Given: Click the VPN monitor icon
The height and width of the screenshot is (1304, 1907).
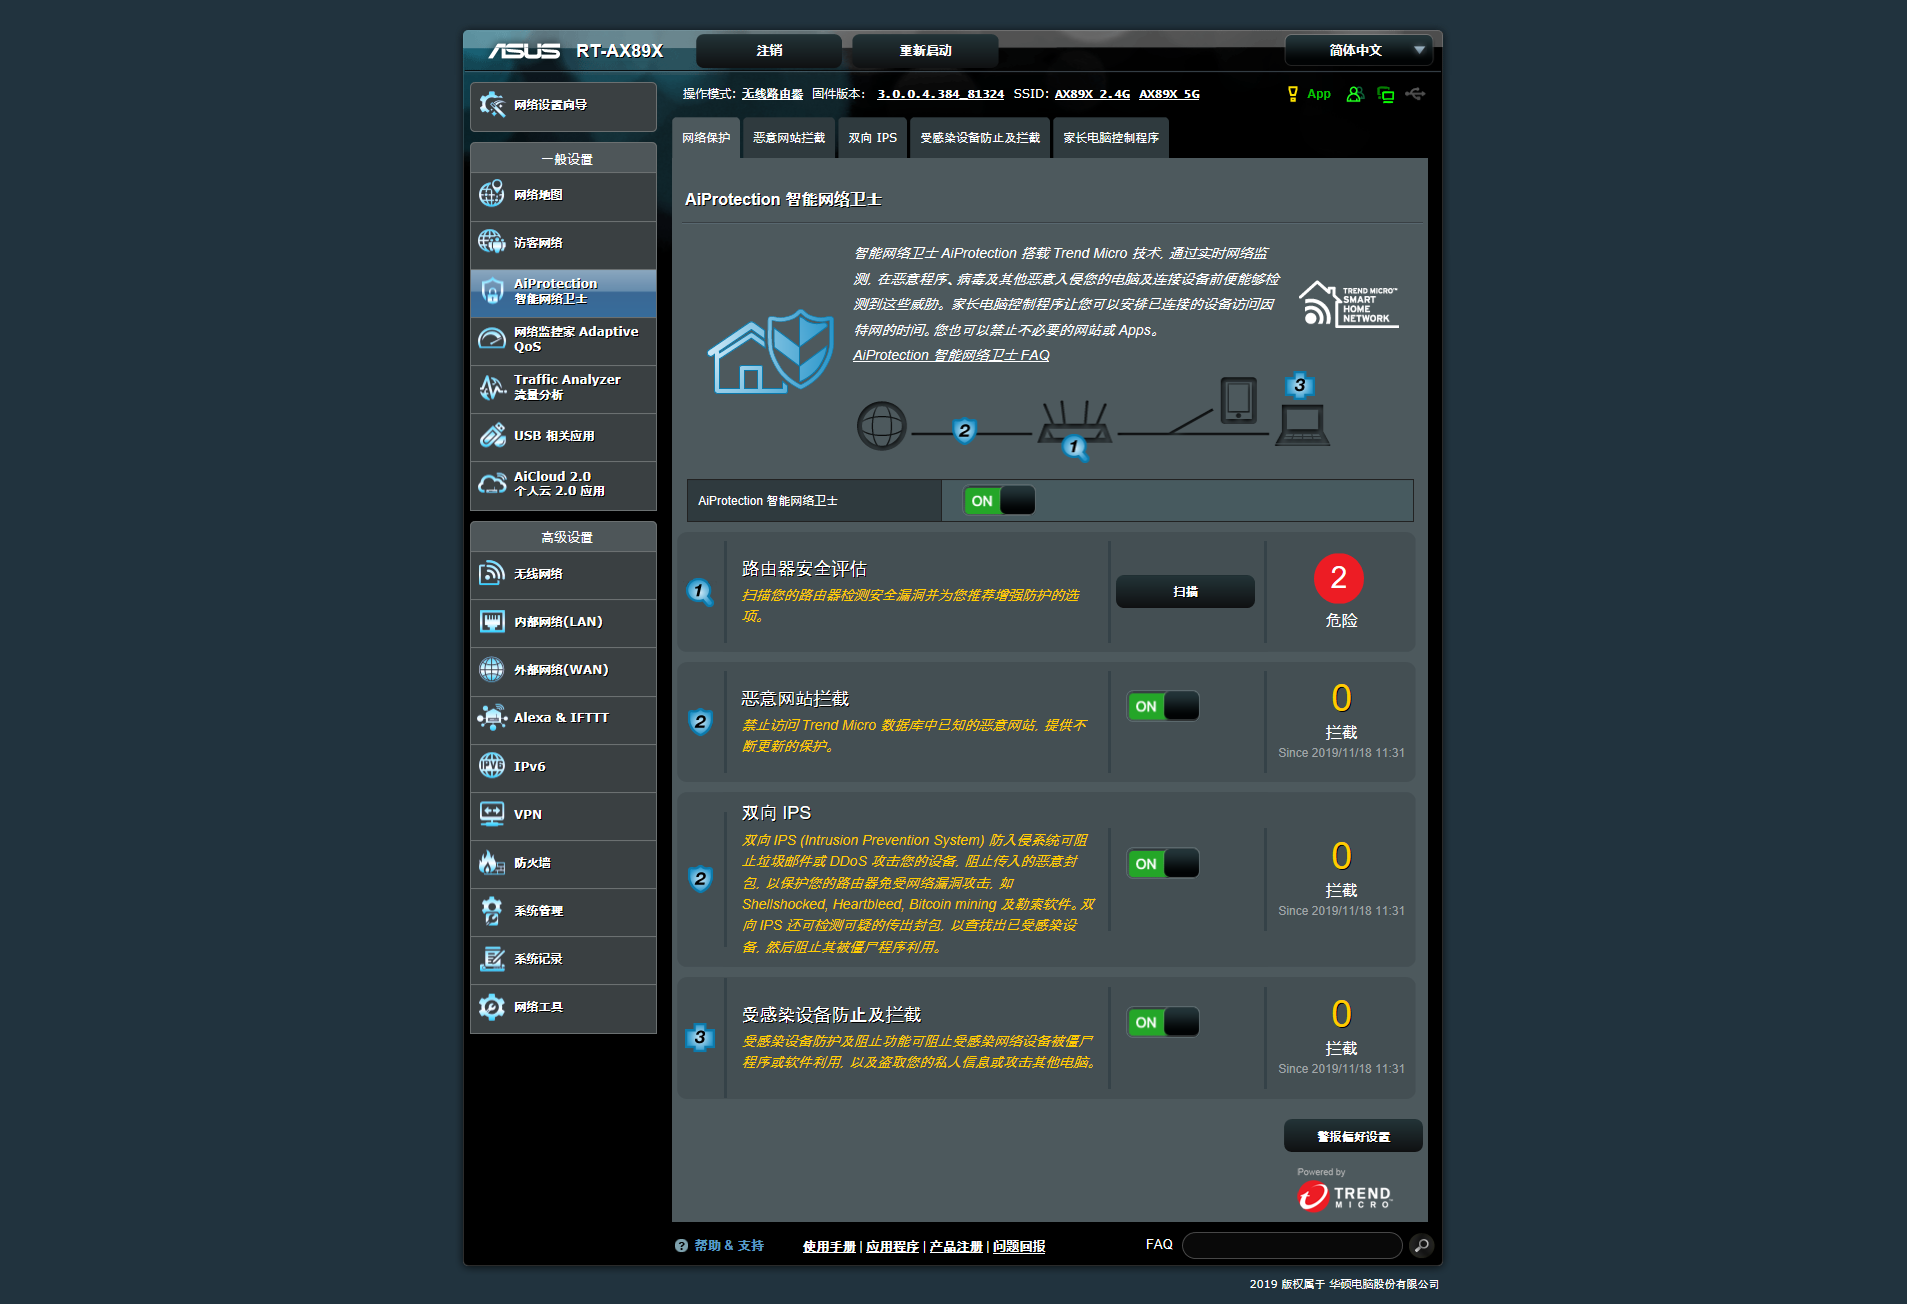Looking at the screenshot, I should coord(491,814).
